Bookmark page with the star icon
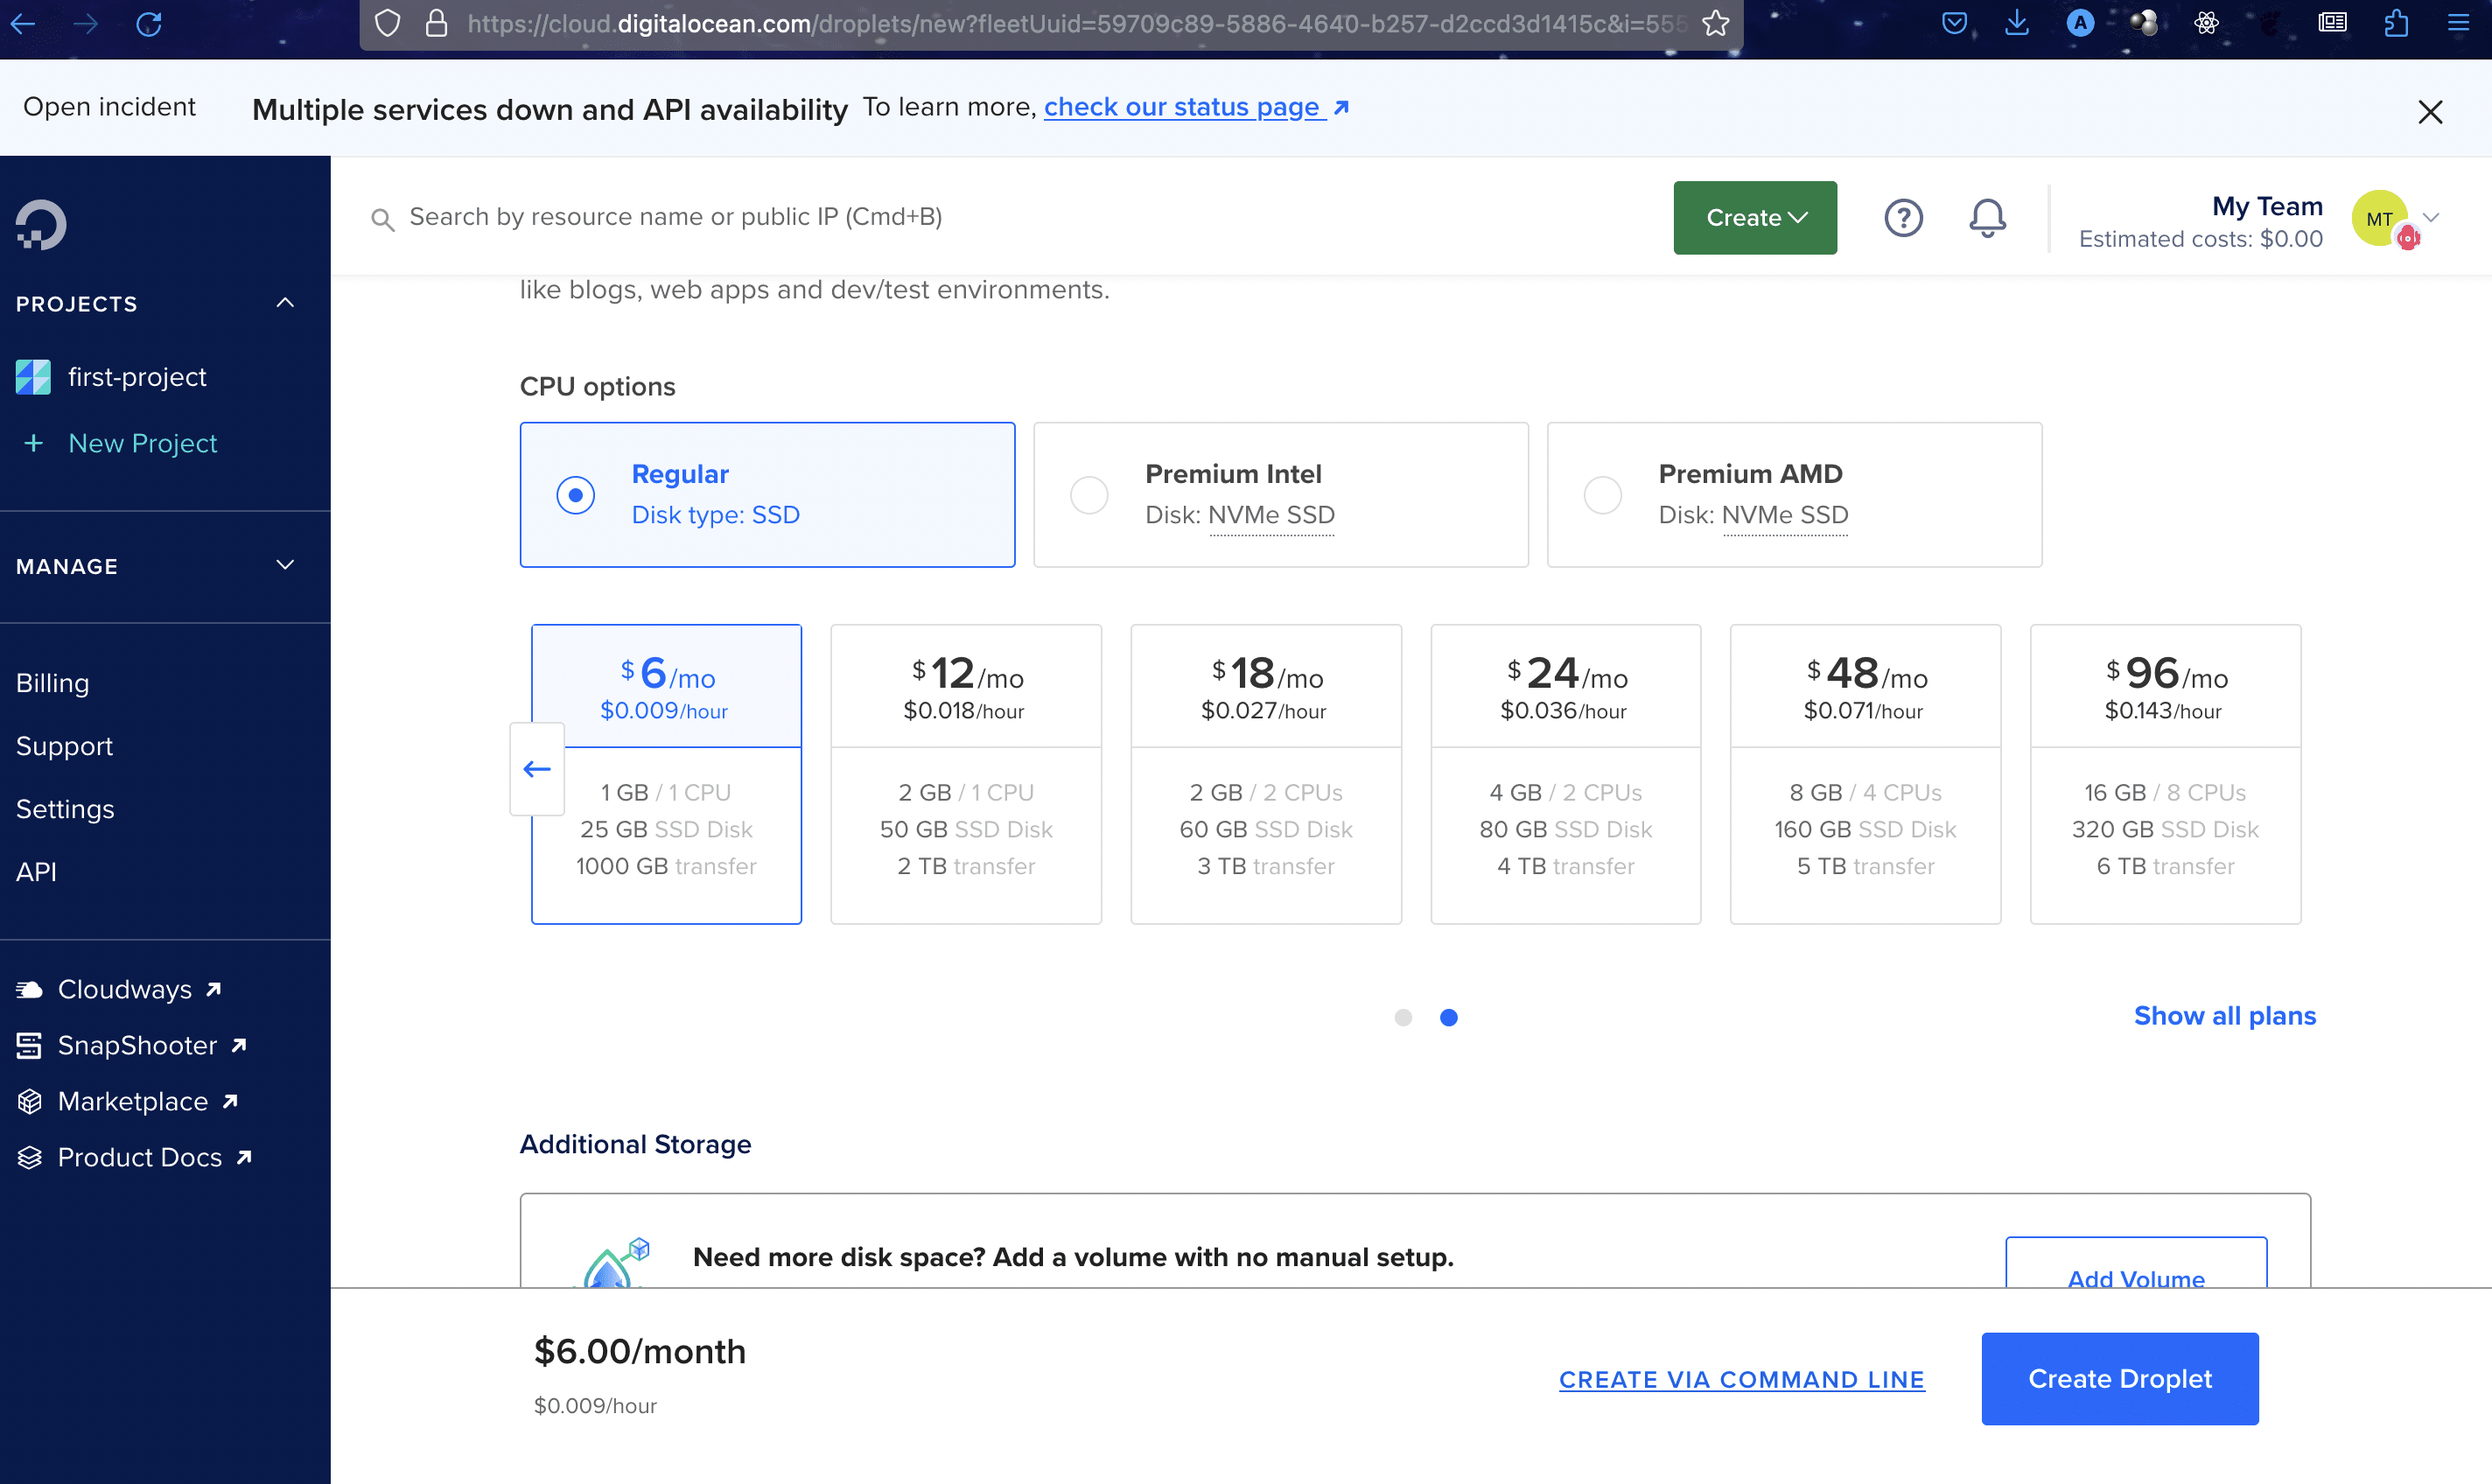 tap(1716, 23)
